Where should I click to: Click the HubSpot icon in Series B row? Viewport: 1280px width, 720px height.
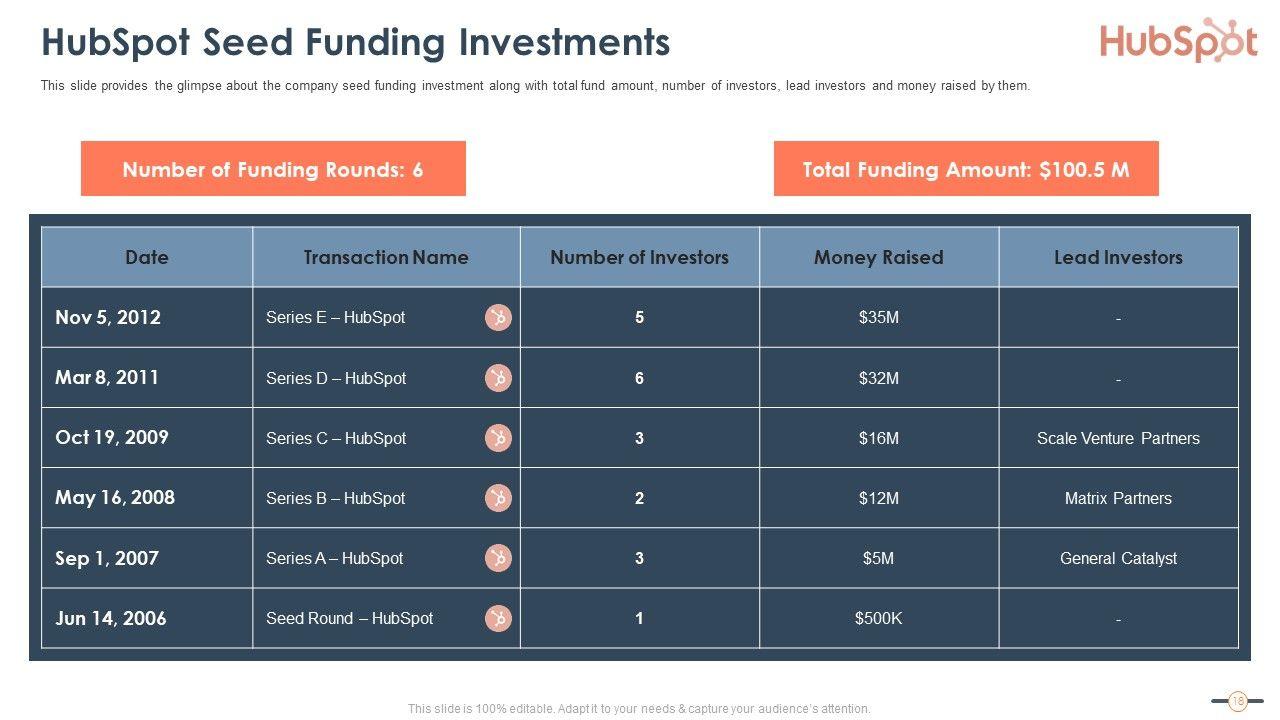point(498,498)
